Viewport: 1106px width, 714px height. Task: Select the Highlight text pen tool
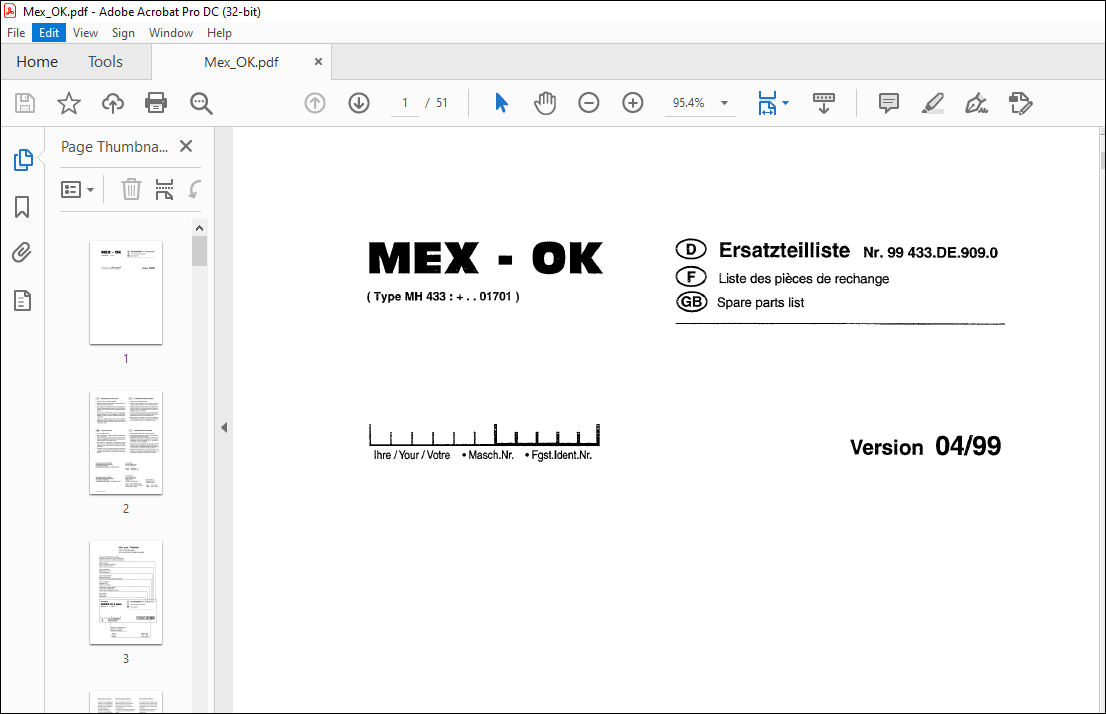(x=932, y=103)
